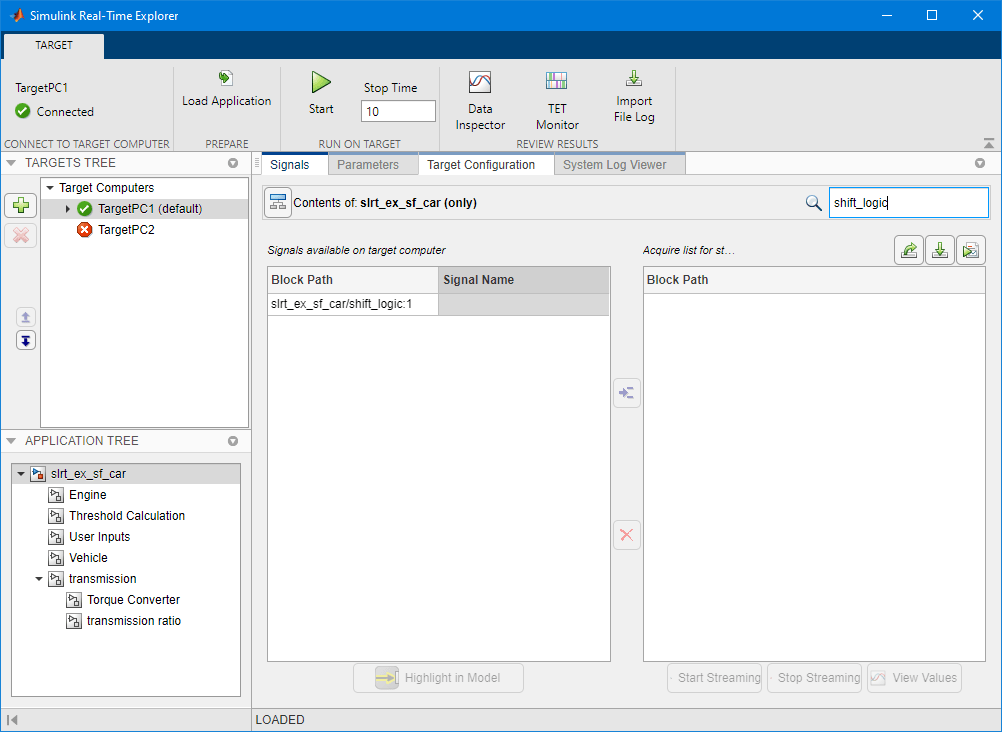Select the Engine subsystem label

[x=88, y=495]
